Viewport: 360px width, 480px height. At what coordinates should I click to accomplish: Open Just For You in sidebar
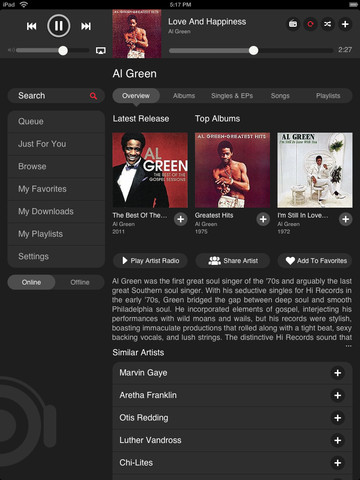tap(56, 144)
